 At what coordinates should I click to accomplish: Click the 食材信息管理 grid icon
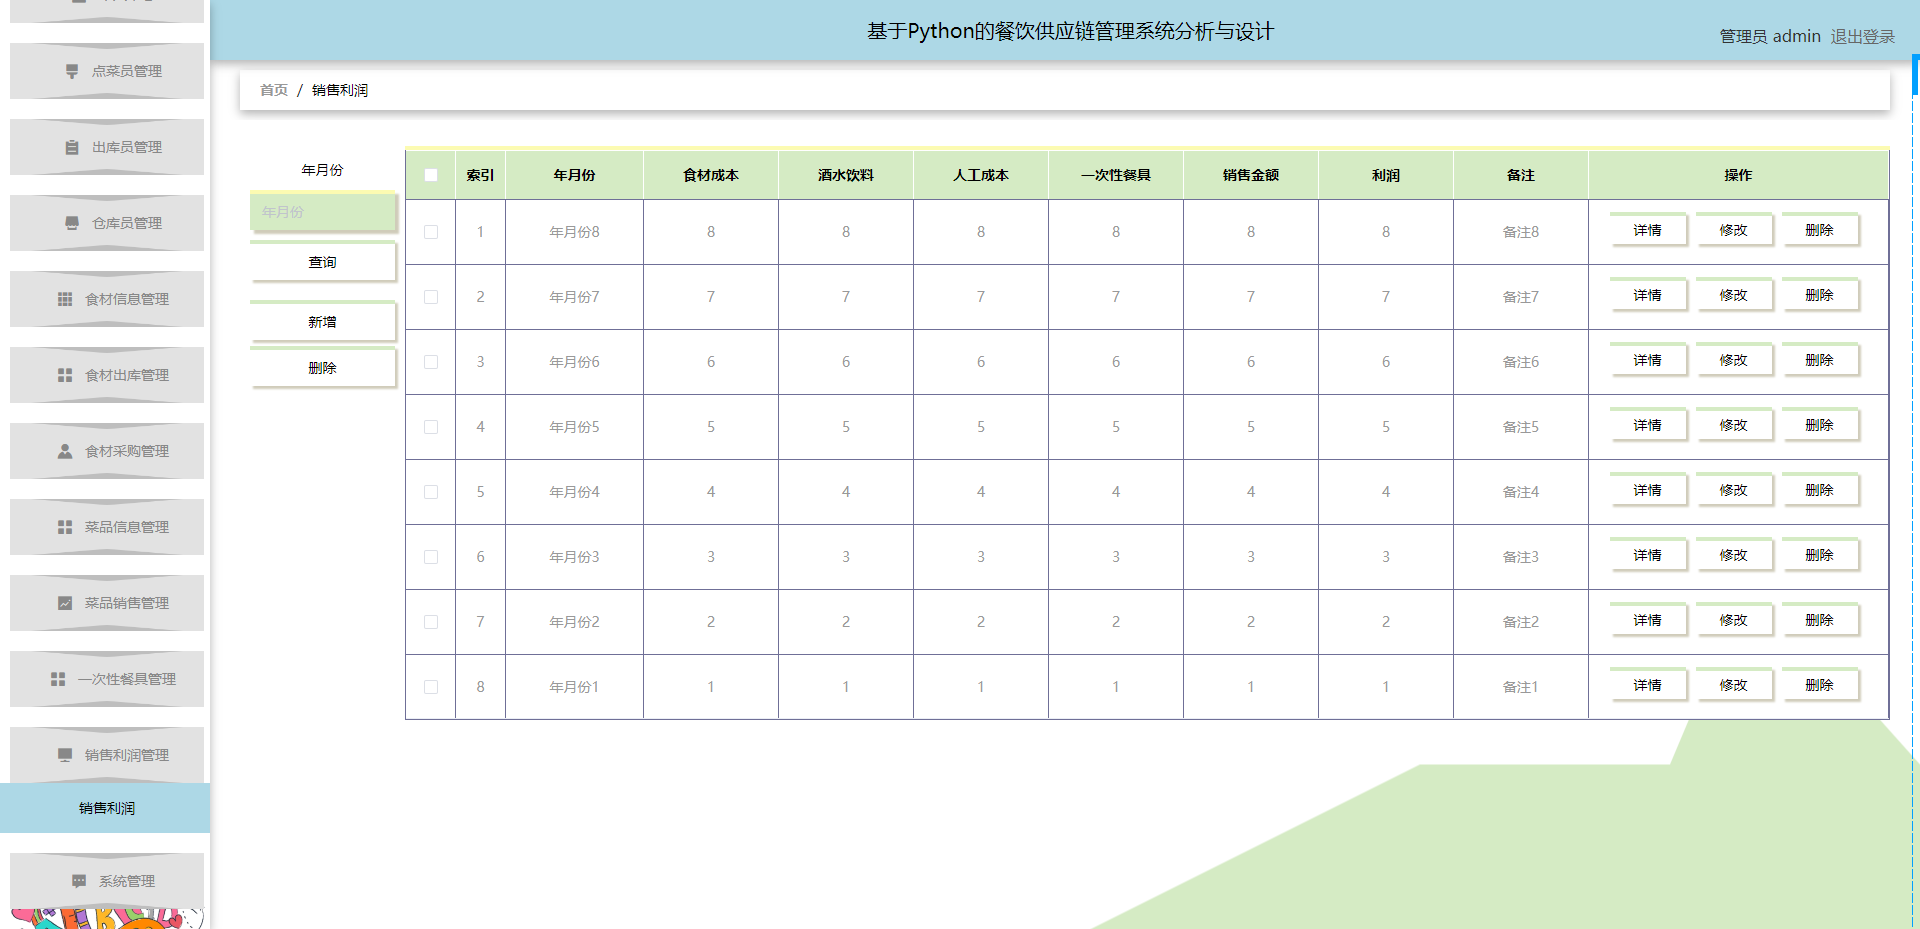65,299
